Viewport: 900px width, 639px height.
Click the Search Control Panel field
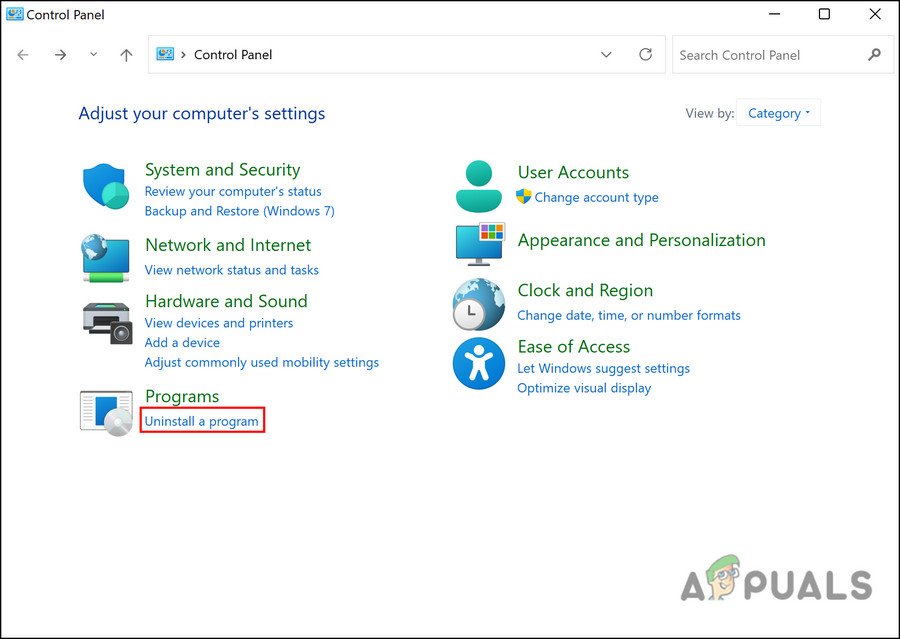point(770,55)
